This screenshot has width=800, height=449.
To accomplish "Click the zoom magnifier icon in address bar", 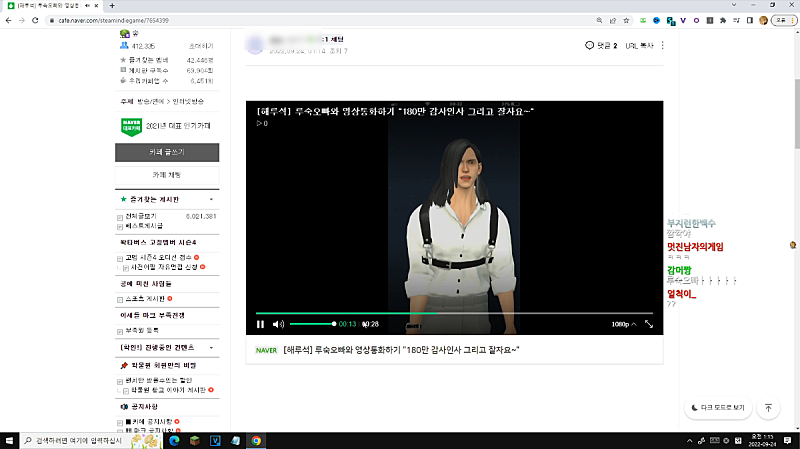I will [599, 20].
